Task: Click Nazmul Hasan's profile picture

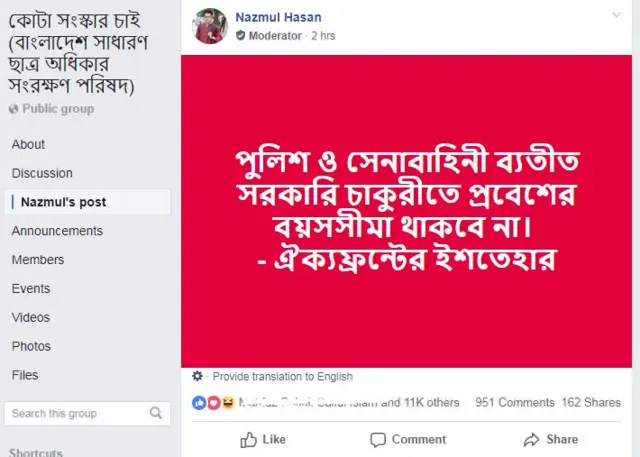Action: [211, 25]
